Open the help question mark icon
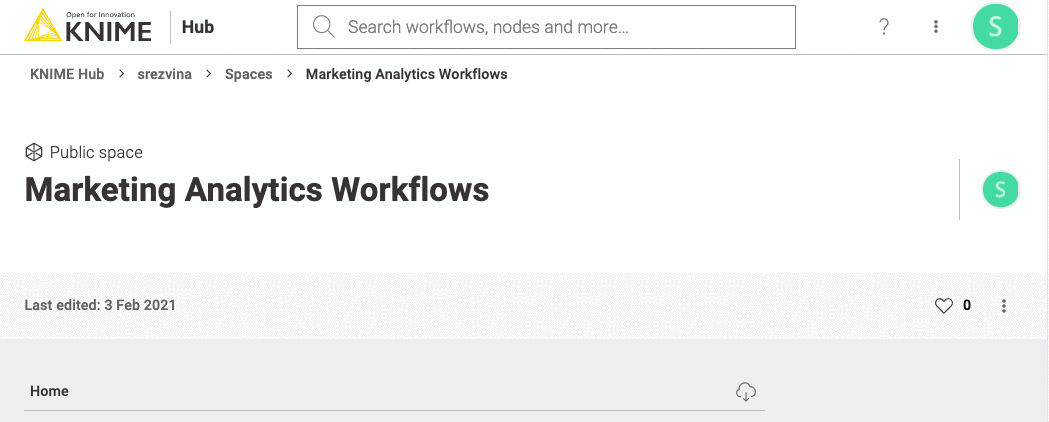 [x=884, y=27]
